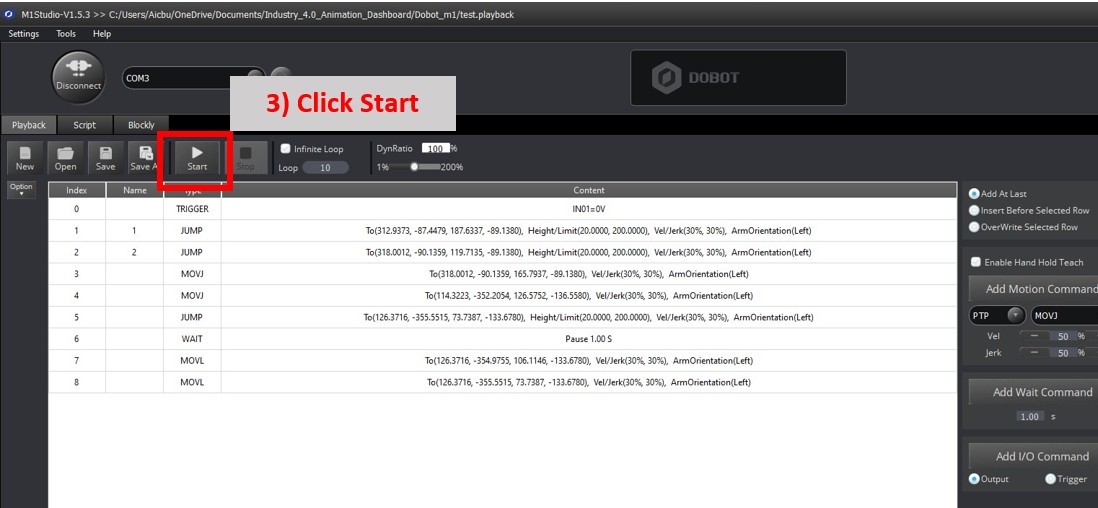
Task: Select the TRIGGER type cell in row 0
Action: [x=193, y=209]
